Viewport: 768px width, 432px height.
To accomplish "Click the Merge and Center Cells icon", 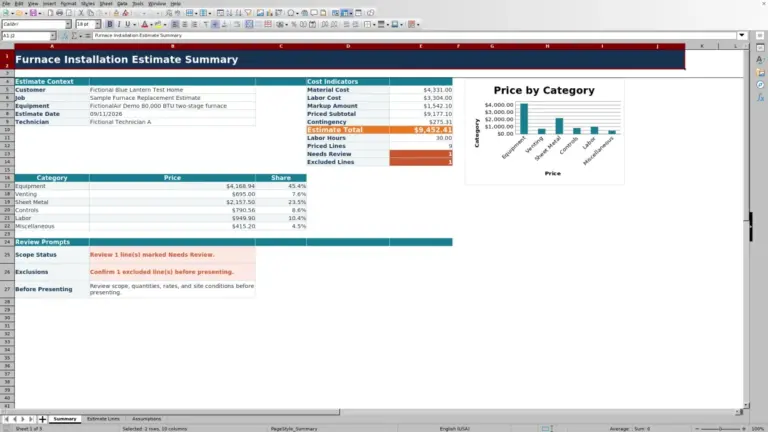I will [249, 24].
